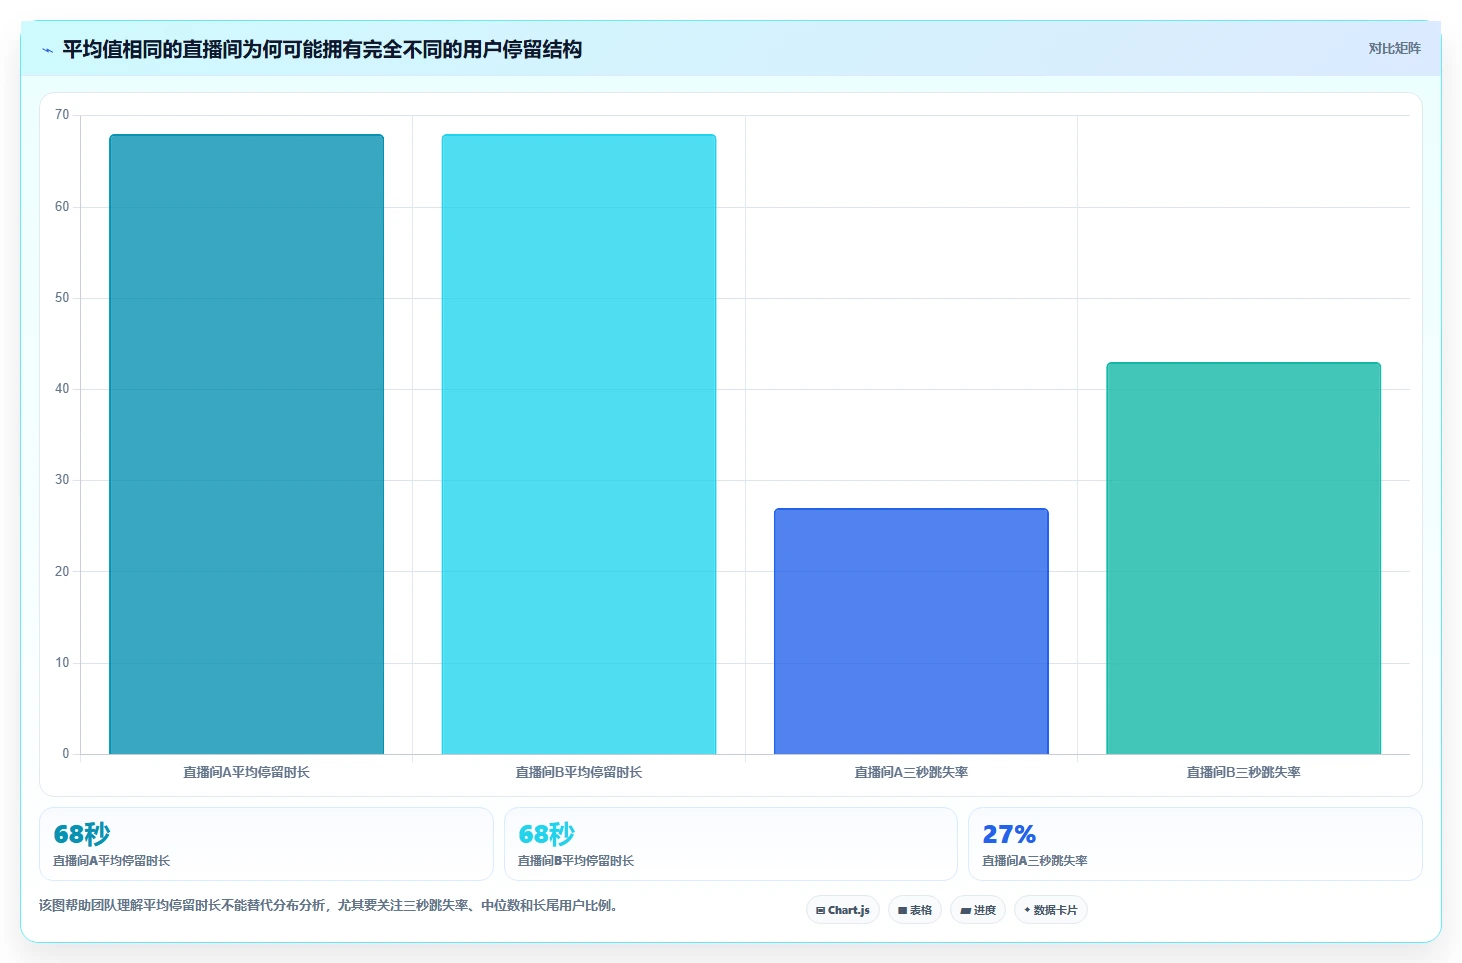The image size is (1462, 963).
Task: Click the y-axis tick value 20
Action: point(62,572)
